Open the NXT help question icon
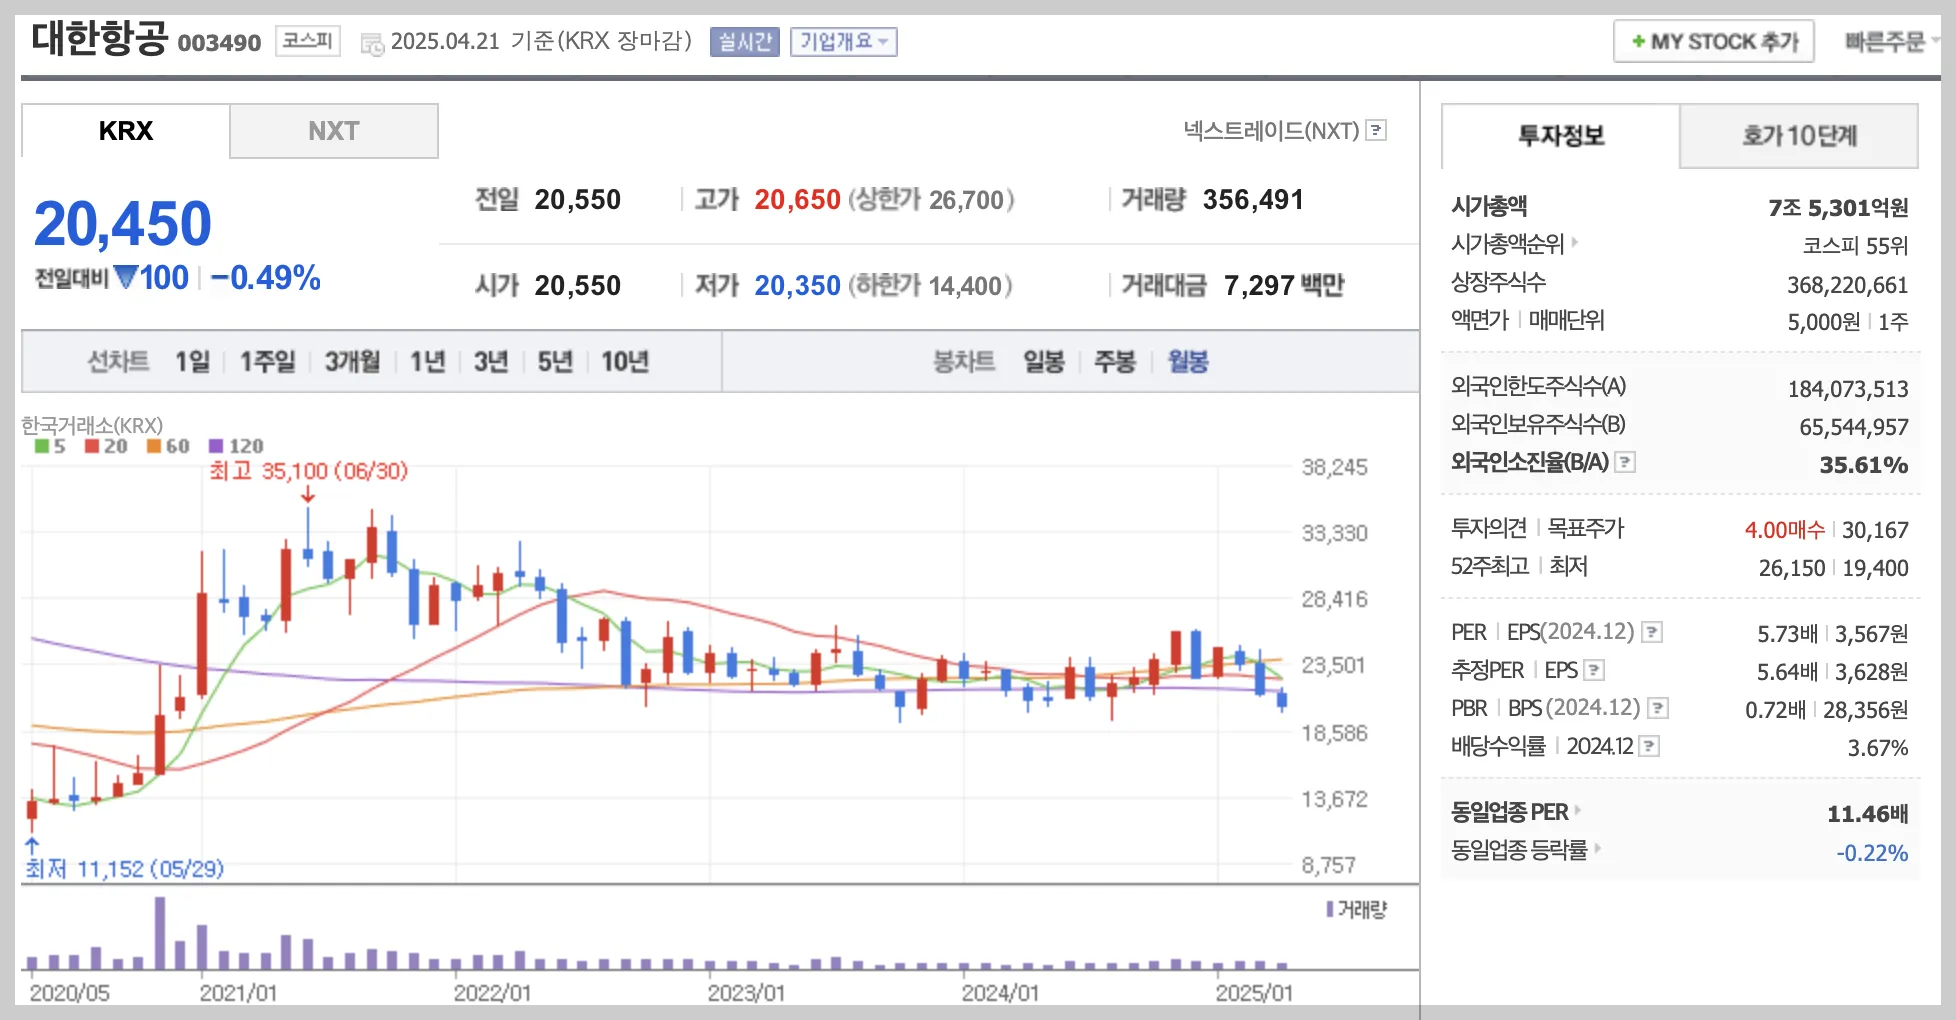This screenshot has width=1956, height=1020. tap(1376, 130)
